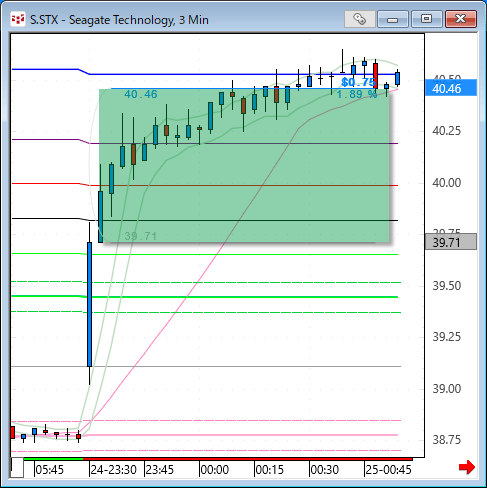Click the 38.75 price scale label
The height and width of the screenshot is (488, 487).
(447, 440)
